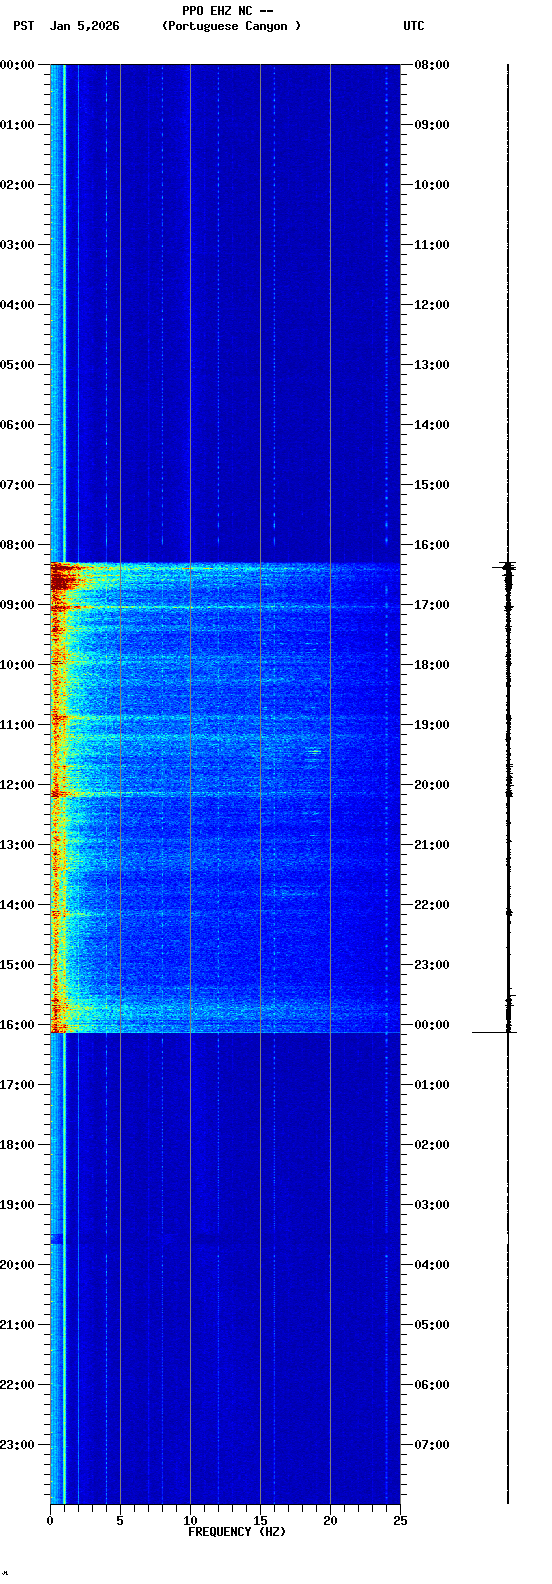
Task: Click the 13:00 UTC time label
Action: (x=432, y=365)
